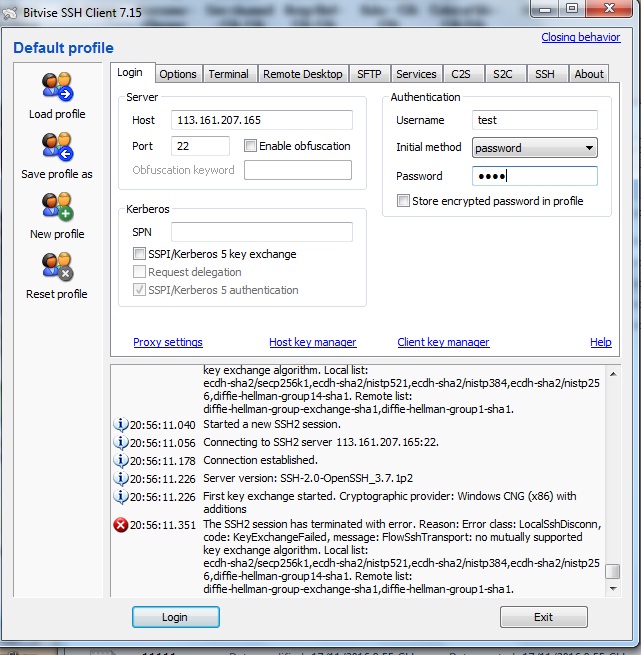Click the New profile label
This screenshot has height=655, width=641.
(57, 234)
